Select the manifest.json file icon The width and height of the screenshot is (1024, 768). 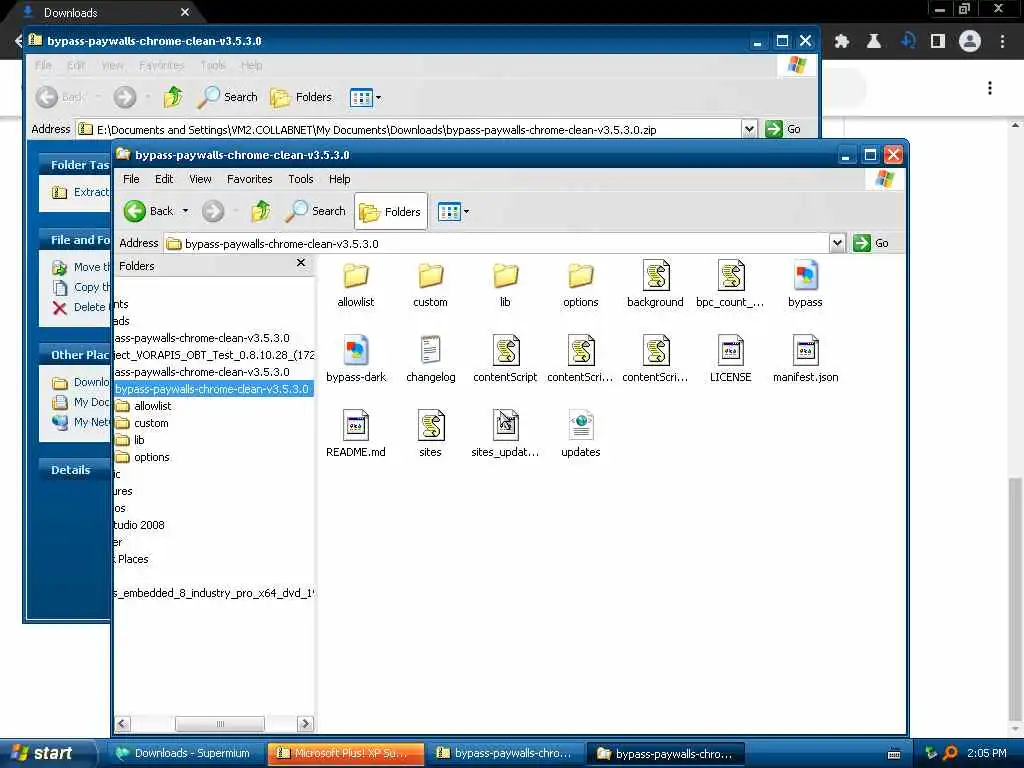coord(805,350)
